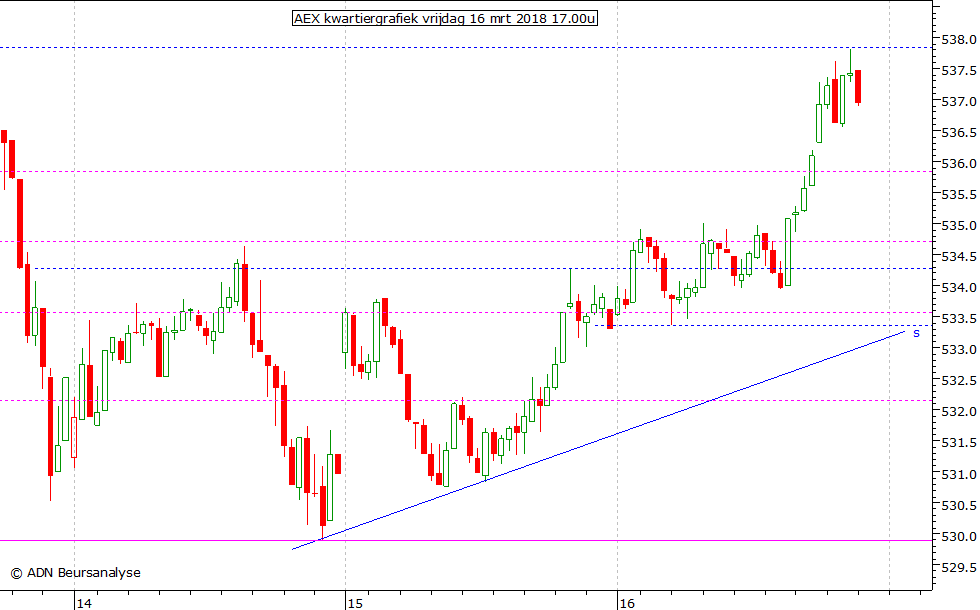The width and height of the screenshot is (980, 610).
Task: Click the 537.5 price axis label
Action: click(x=959, y=71)
